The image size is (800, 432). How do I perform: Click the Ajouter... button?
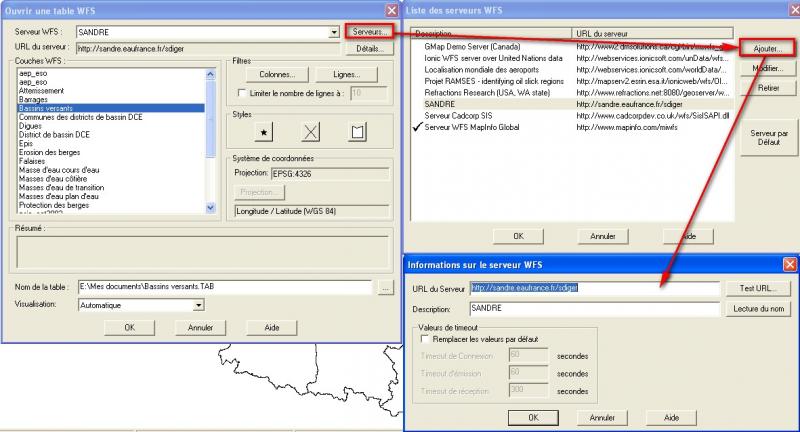pos(768,48)
